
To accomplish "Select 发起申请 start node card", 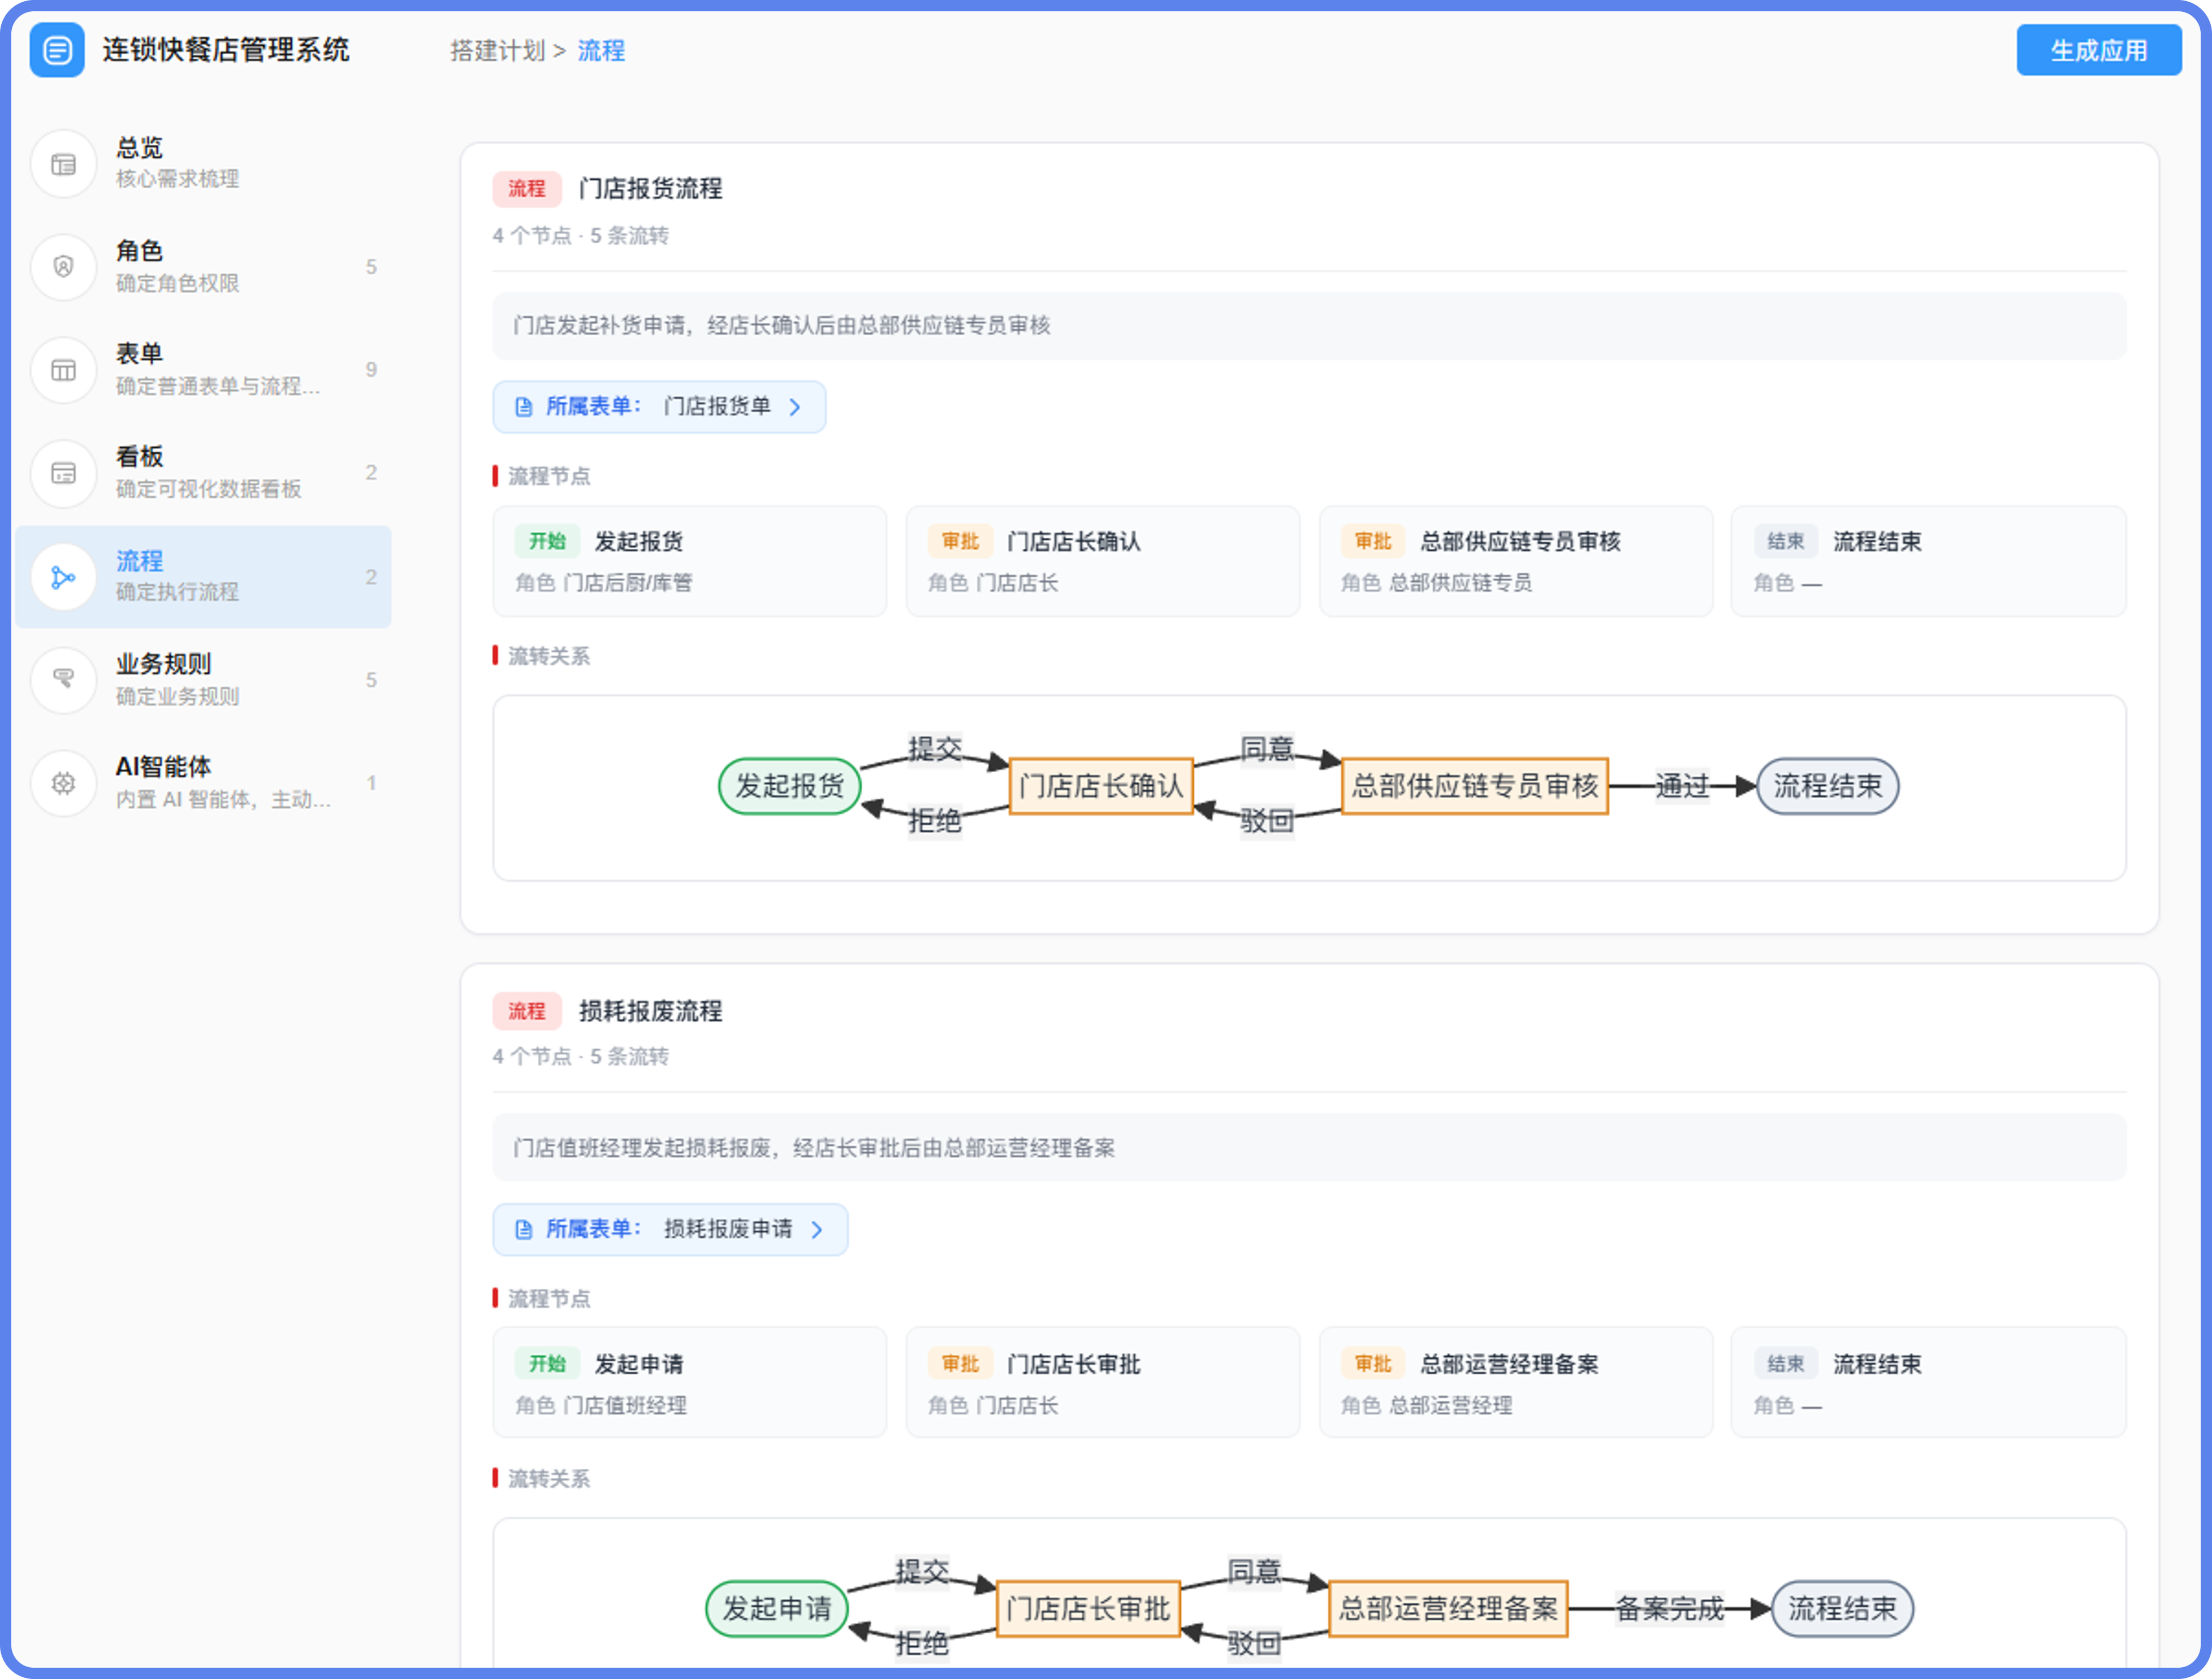I will (689, 1383).
